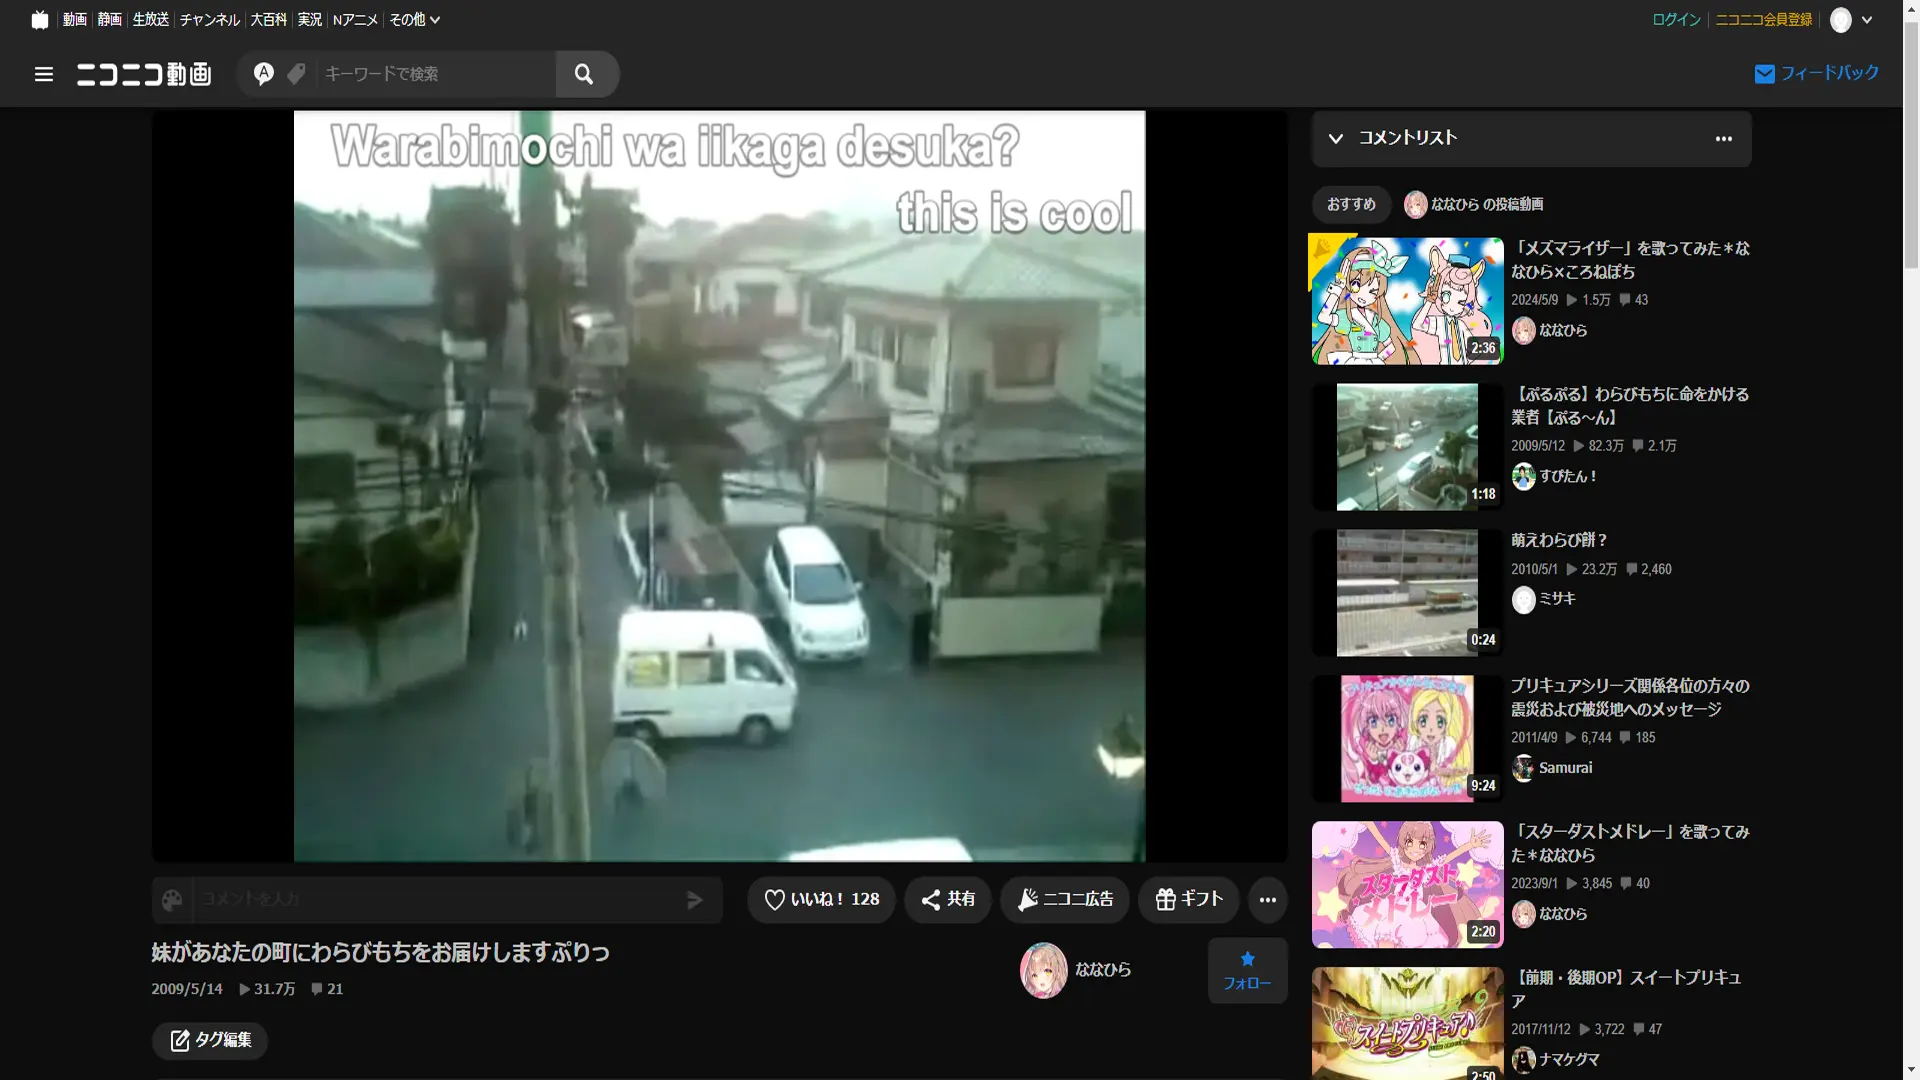1920x1080 pixels.
Task: Collapse the コメントリスト panel
Action: point(1336,139)
